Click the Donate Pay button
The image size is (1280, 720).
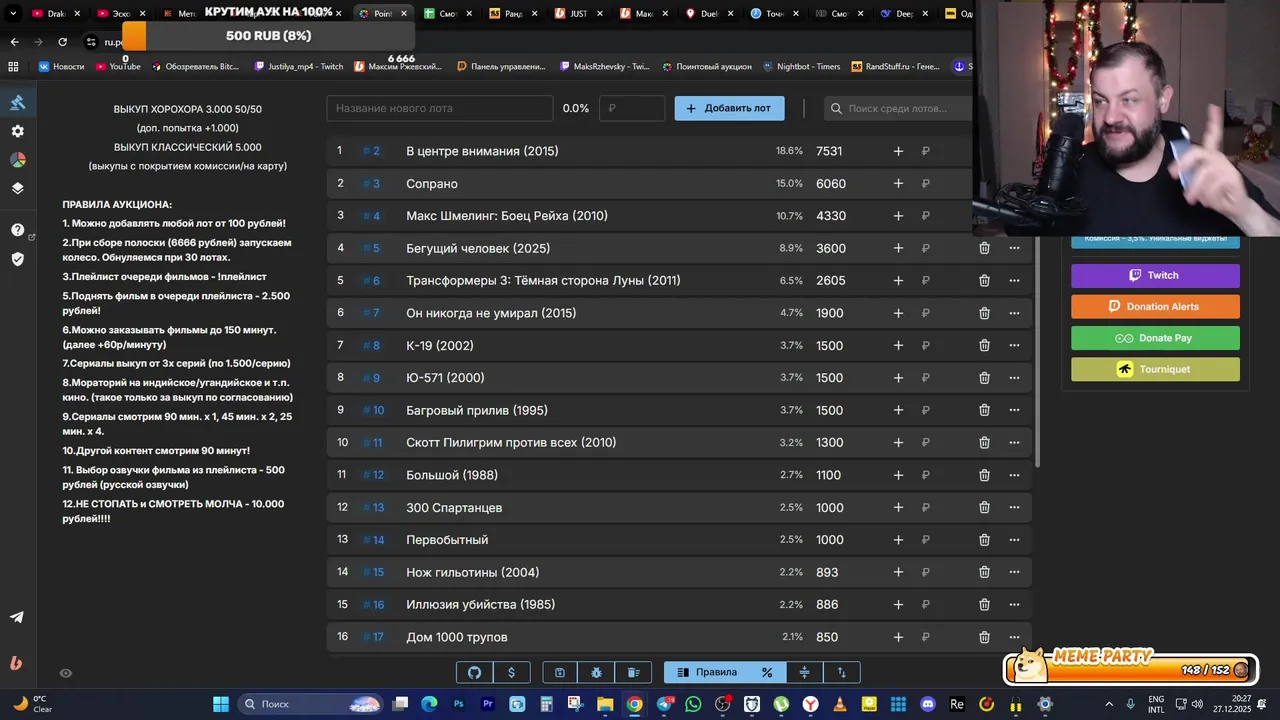[x=1155, y=338]
